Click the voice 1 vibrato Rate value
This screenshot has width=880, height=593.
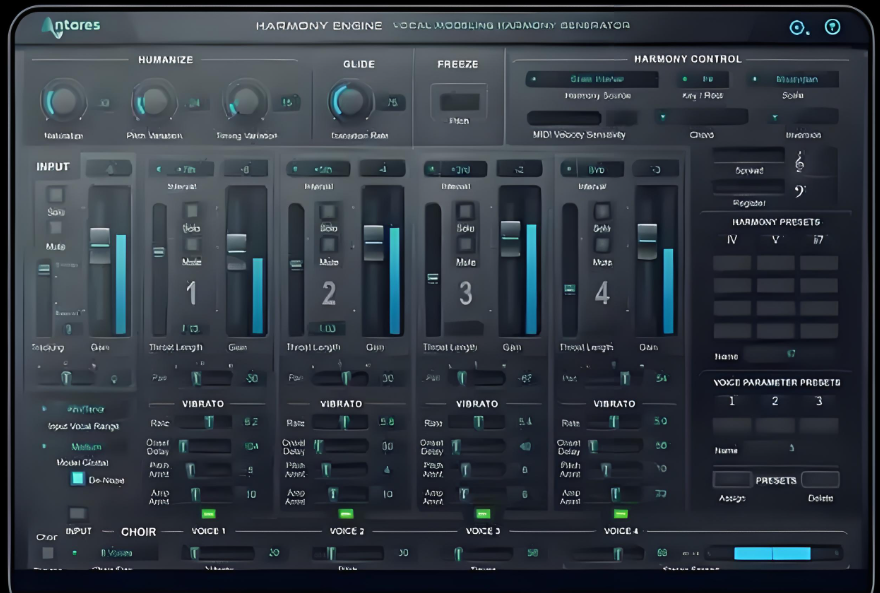251,422
